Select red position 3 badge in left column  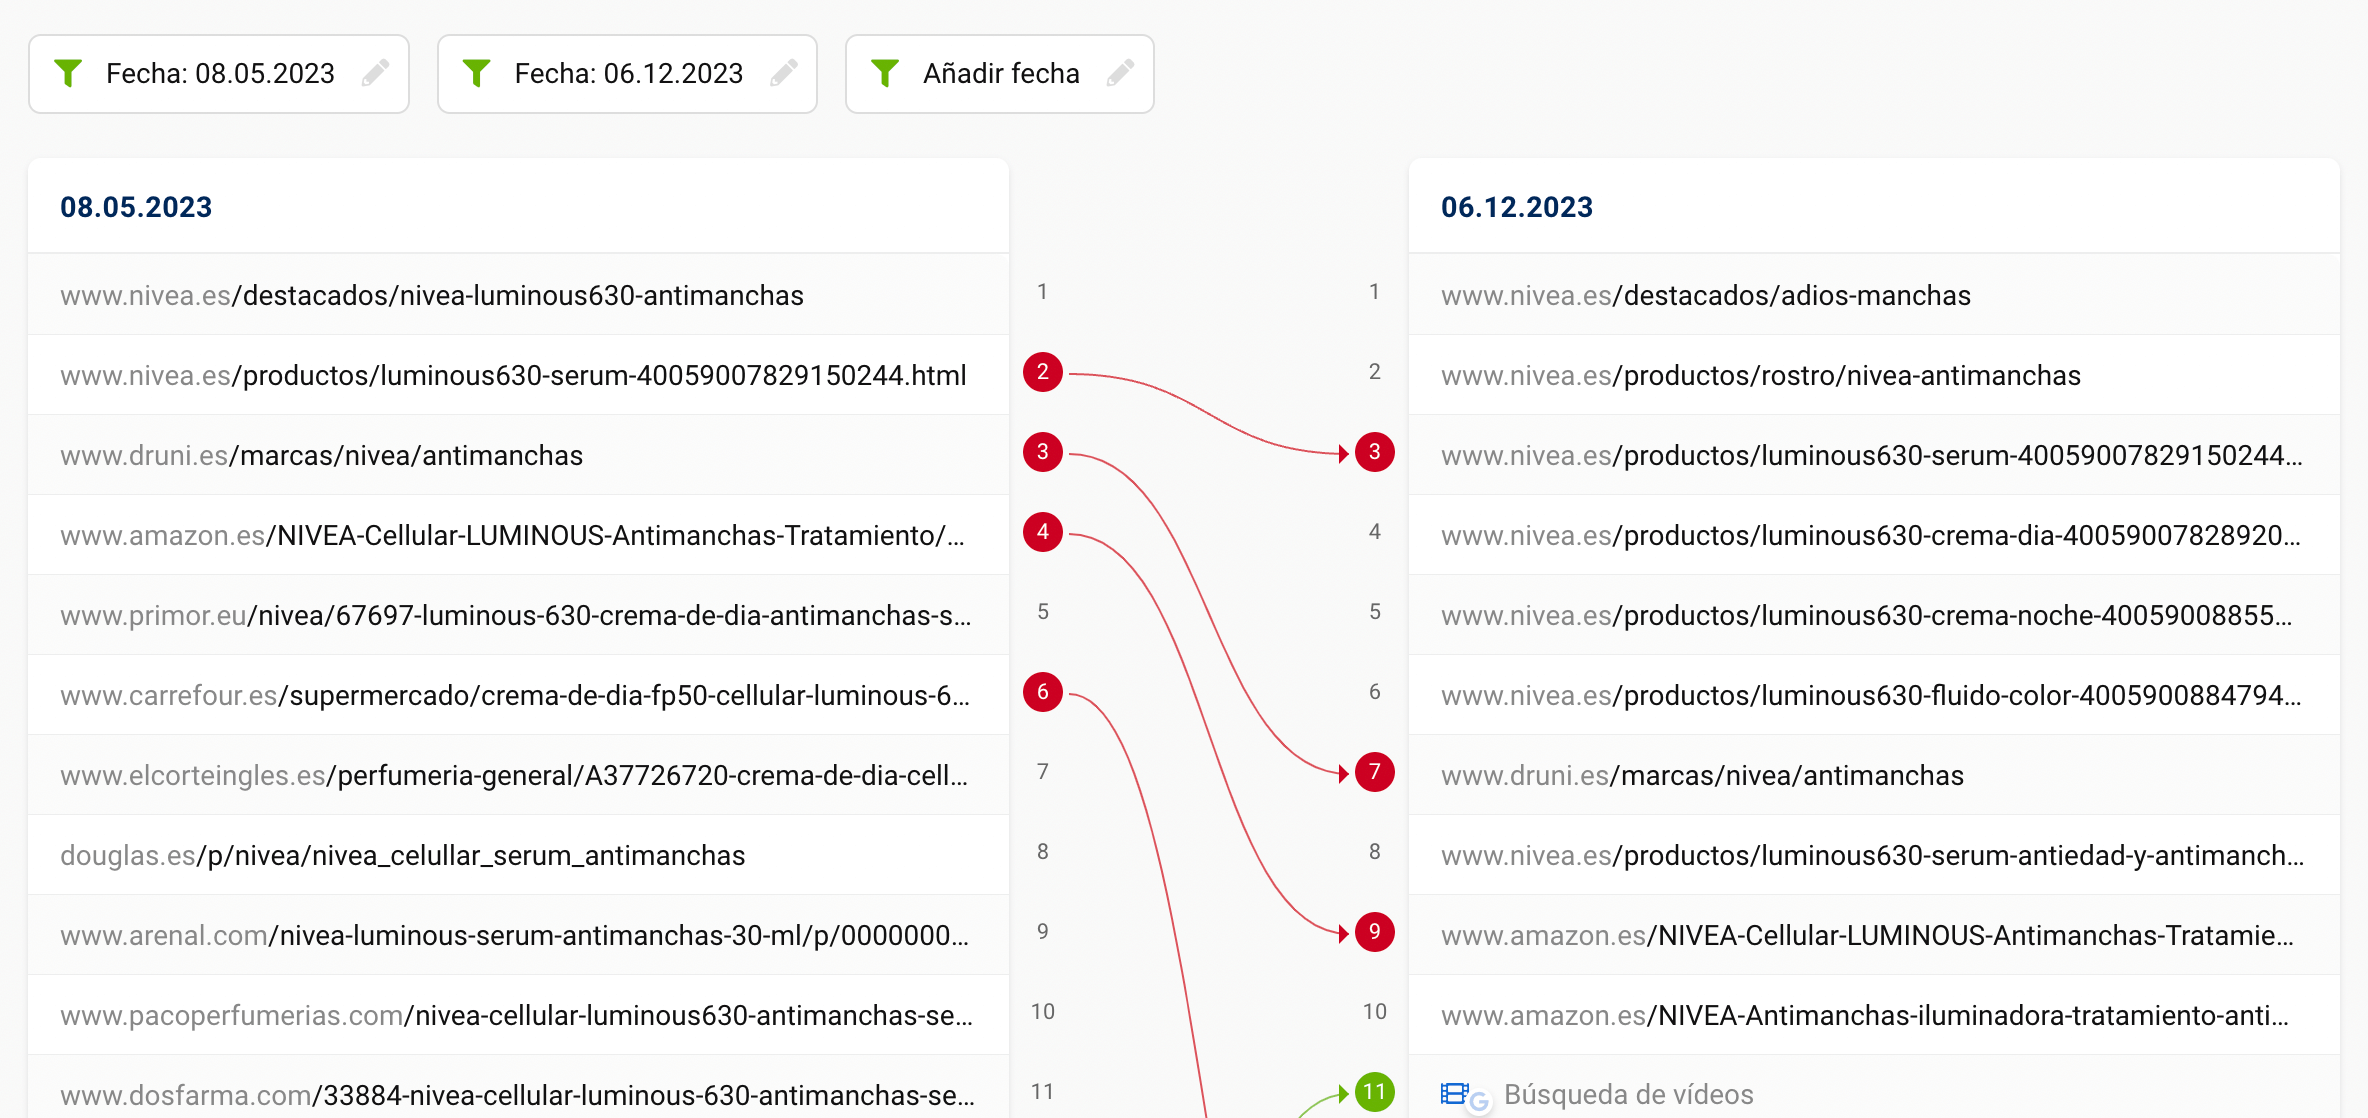[x=1043, y=452]
